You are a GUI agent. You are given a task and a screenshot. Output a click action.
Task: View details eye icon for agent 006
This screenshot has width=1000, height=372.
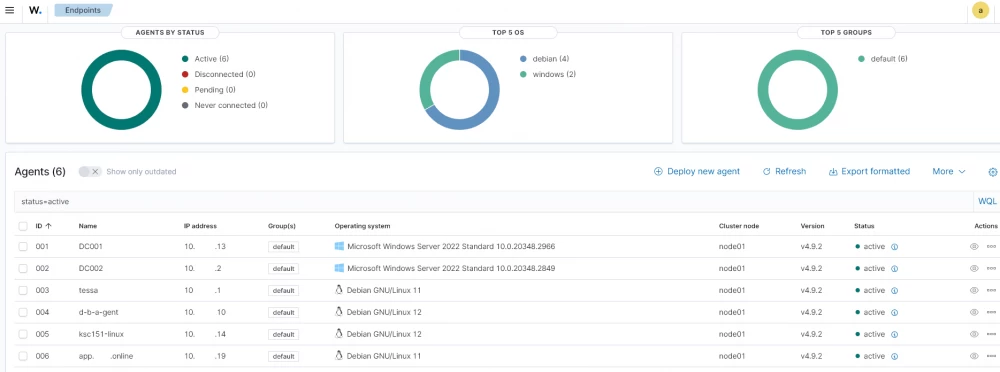(x=974, y=356)
